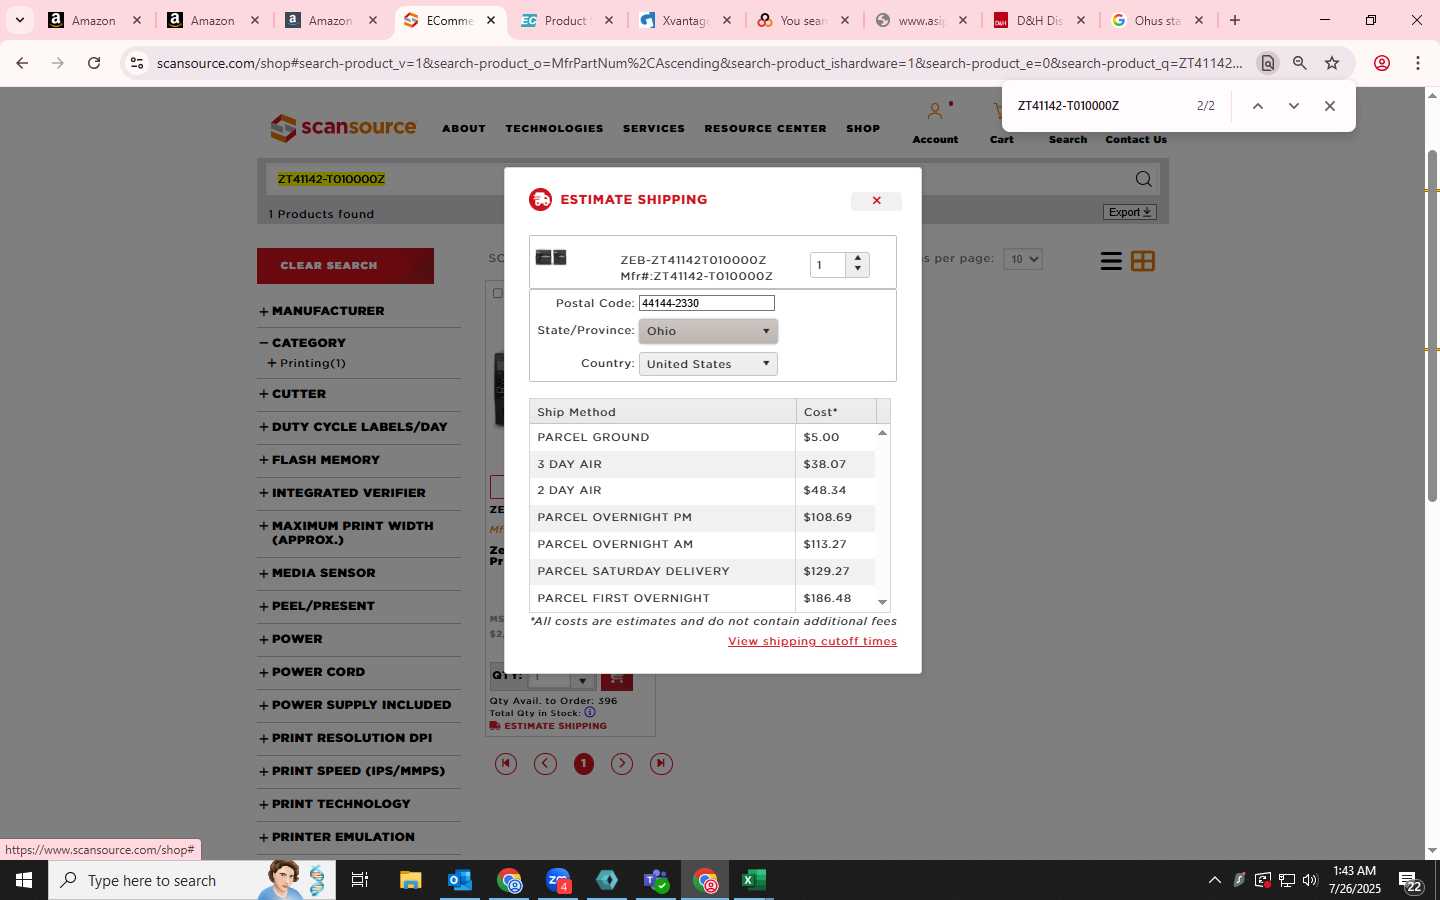Screen dimensions: 1440x900
Task: Select 3 DAY AIR ship method
Action: click(702, 464)
